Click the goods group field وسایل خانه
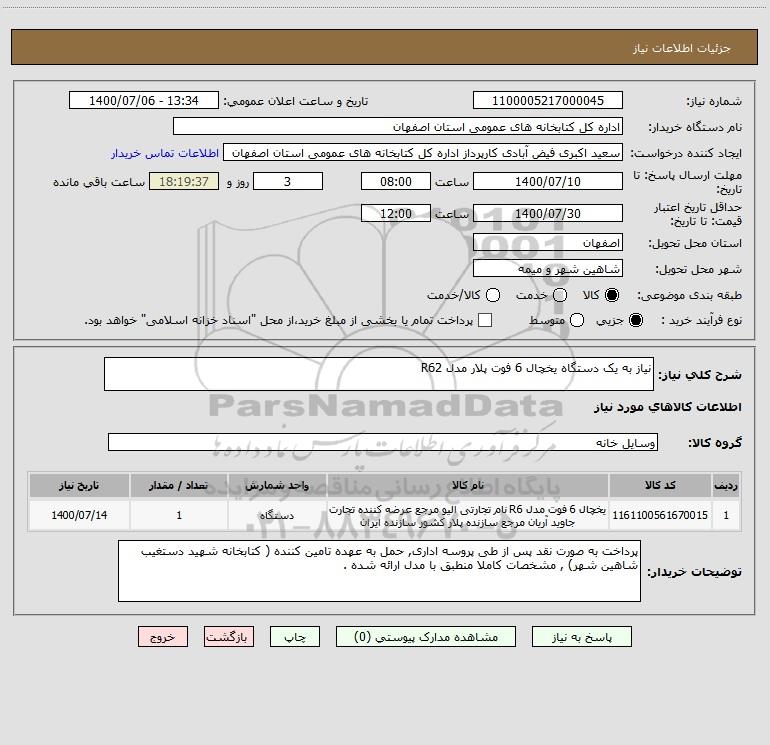Viewport: 770px width, 745px height. pos(383,442)
